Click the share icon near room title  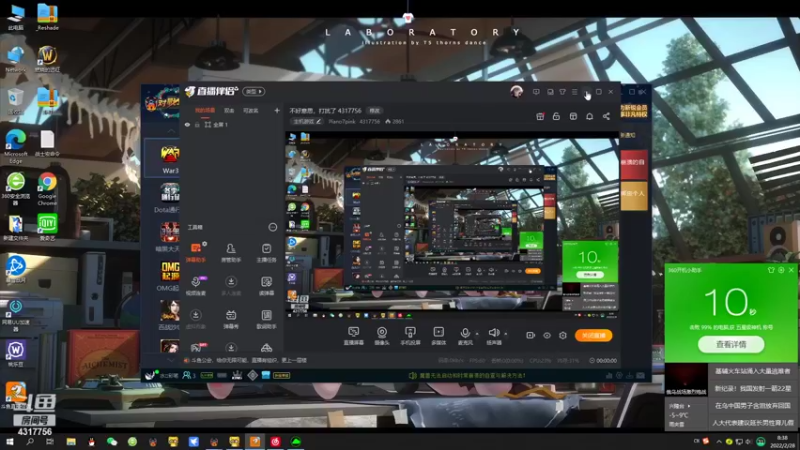[606, 116]
